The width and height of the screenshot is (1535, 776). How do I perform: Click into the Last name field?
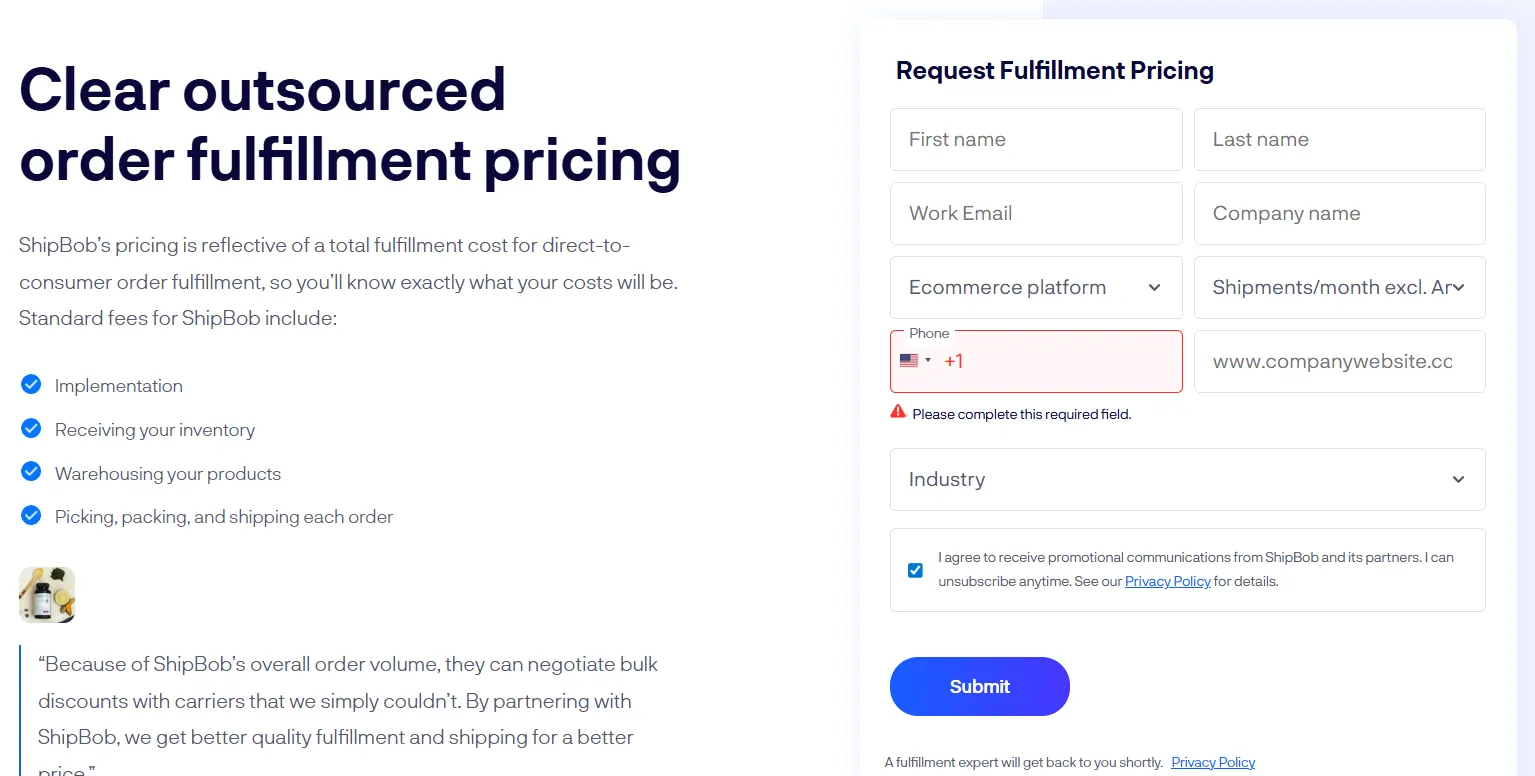tap(1339, 139)
